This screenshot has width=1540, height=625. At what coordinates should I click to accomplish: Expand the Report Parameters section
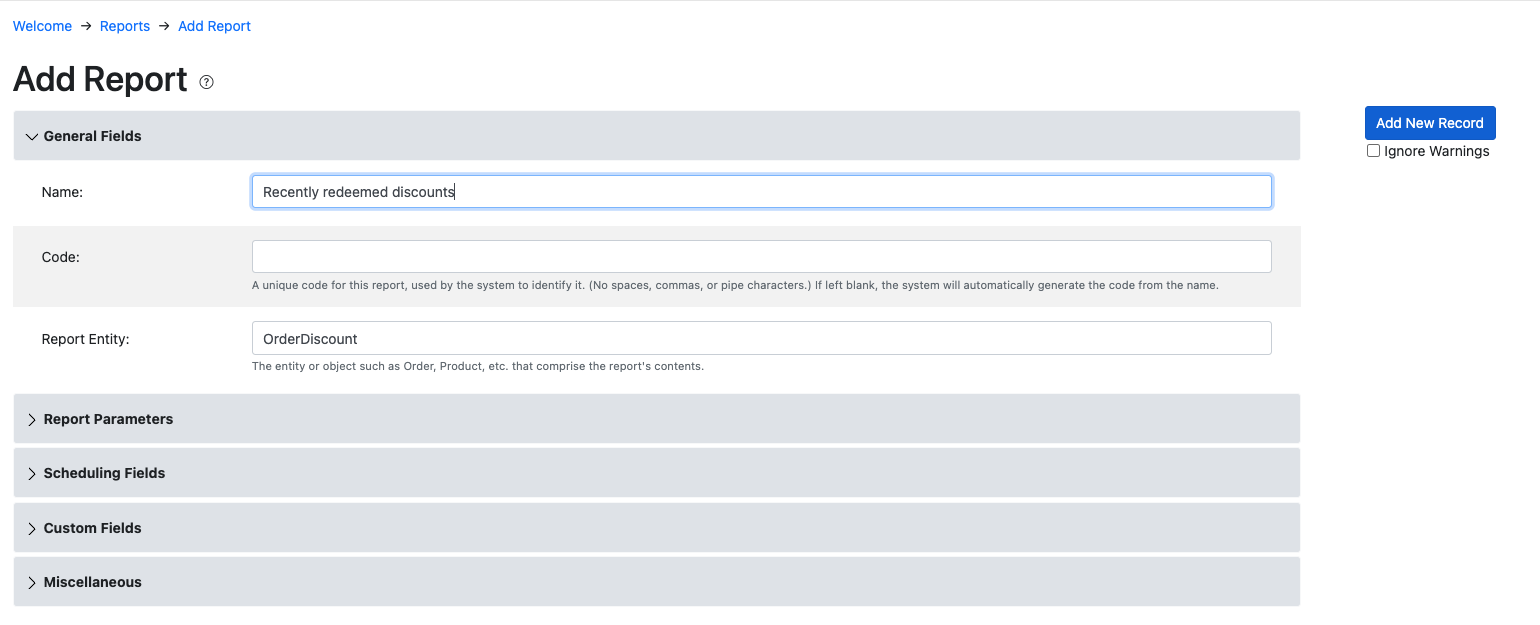[656, 419]
